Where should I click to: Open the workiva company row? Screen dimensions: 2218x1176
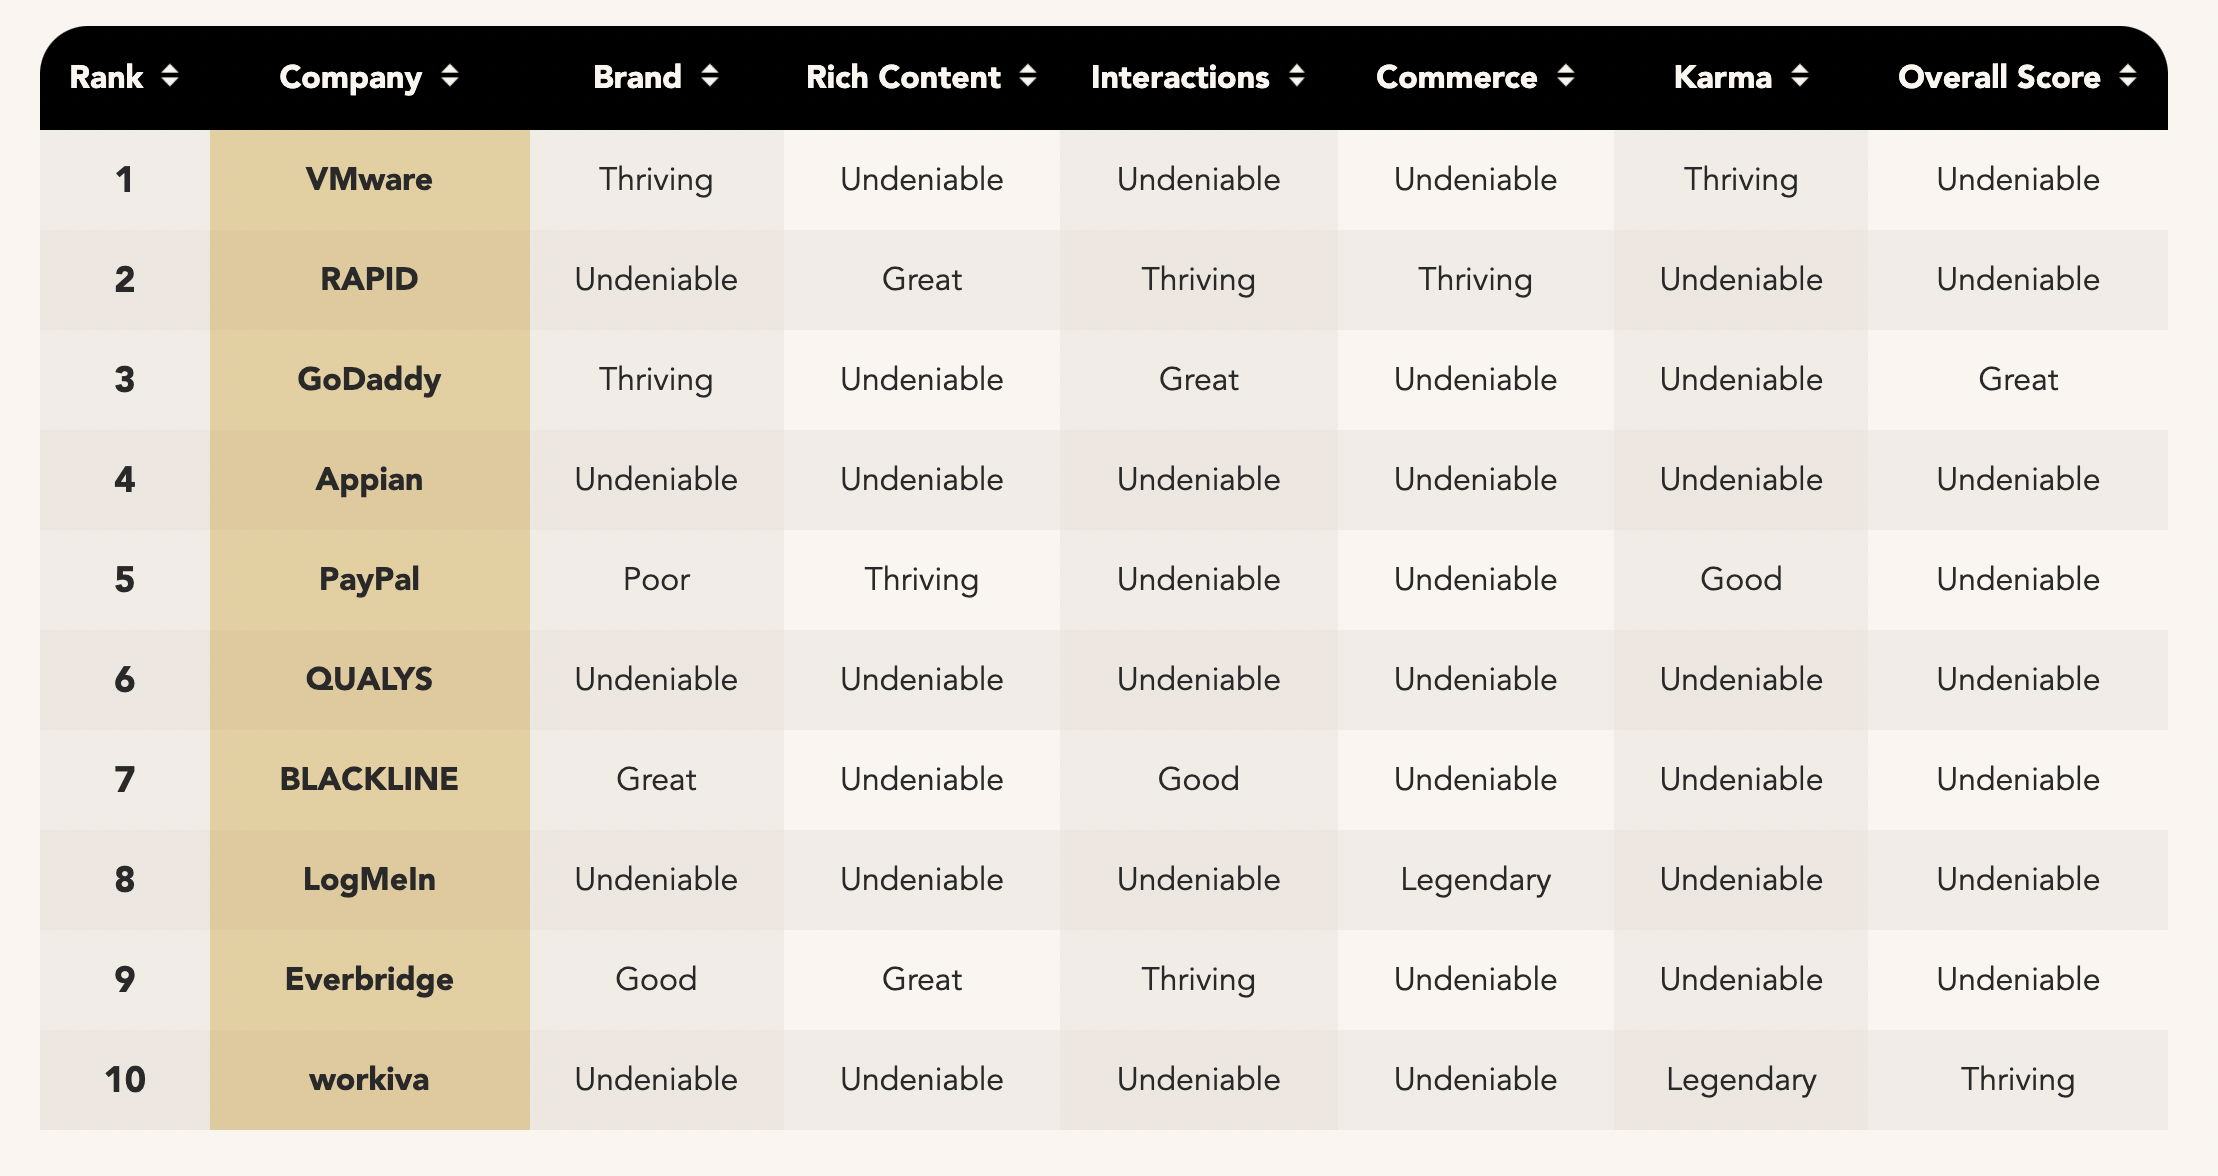pos(369,1079)
